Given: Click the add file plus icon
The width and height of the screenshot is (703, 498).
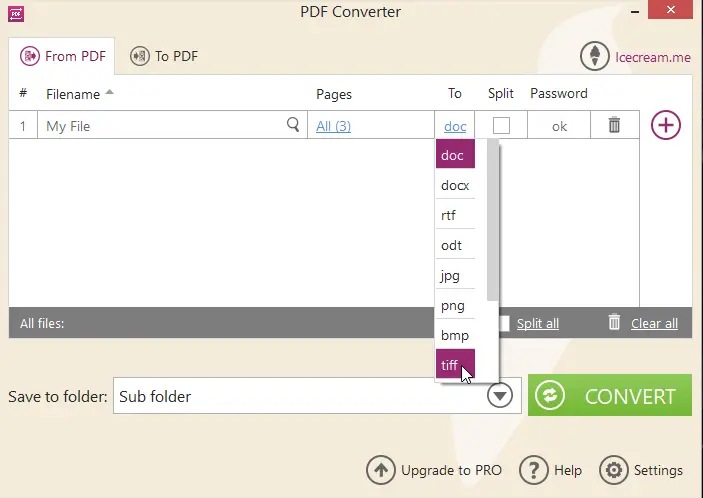Looking at the screenshot, I should pos(666,125).
